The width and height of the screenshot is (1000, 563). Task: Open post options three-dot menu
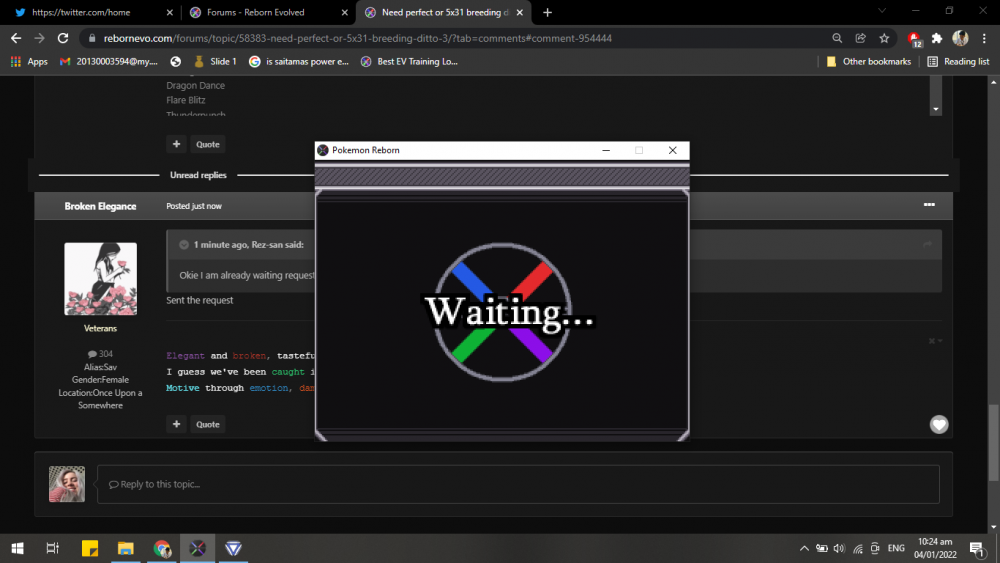pos(929,205)
